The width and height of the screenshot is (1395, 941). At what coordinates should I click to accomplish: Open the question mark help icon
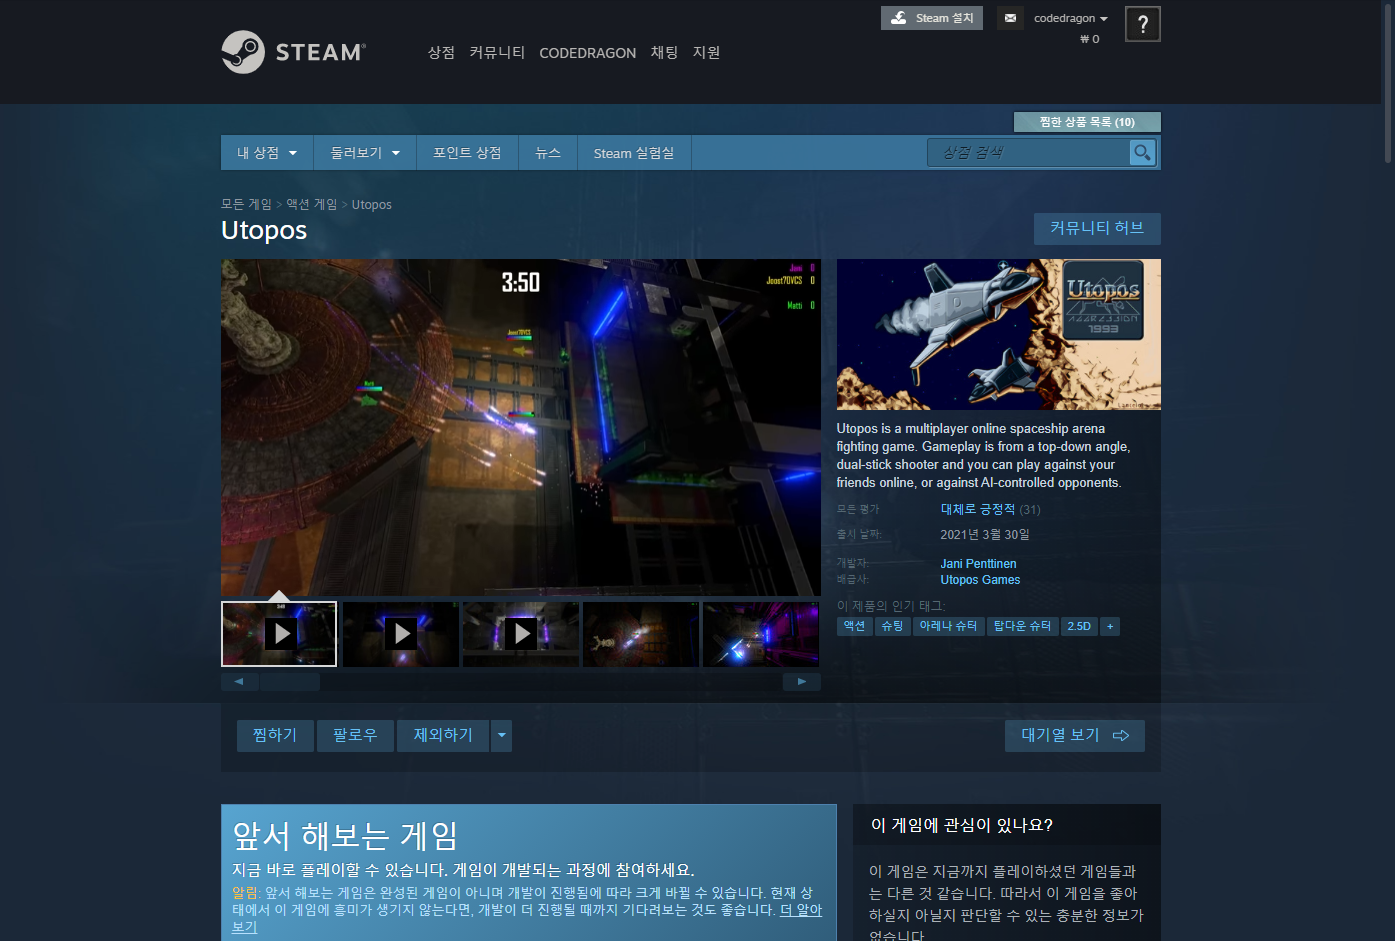pos(1143,24)
